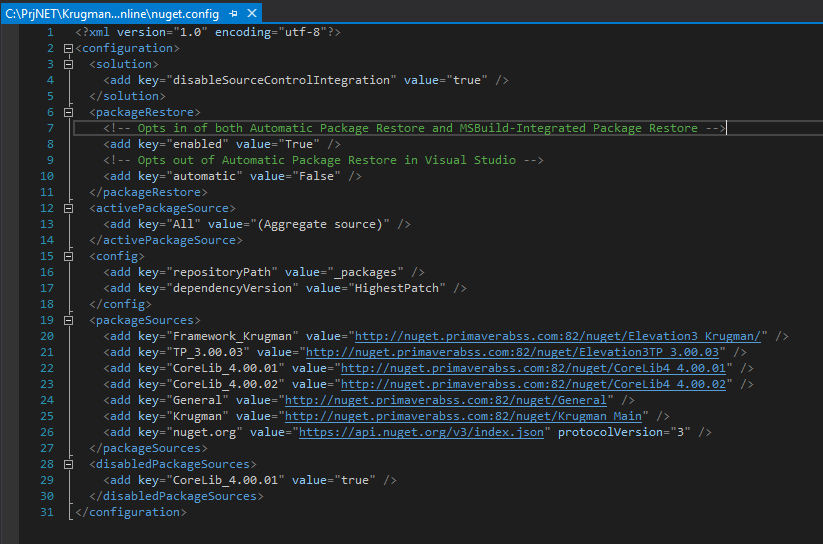823x544 pixels.
Task: Click line number 31 in the gutter
Action: (x=47, y=512)
